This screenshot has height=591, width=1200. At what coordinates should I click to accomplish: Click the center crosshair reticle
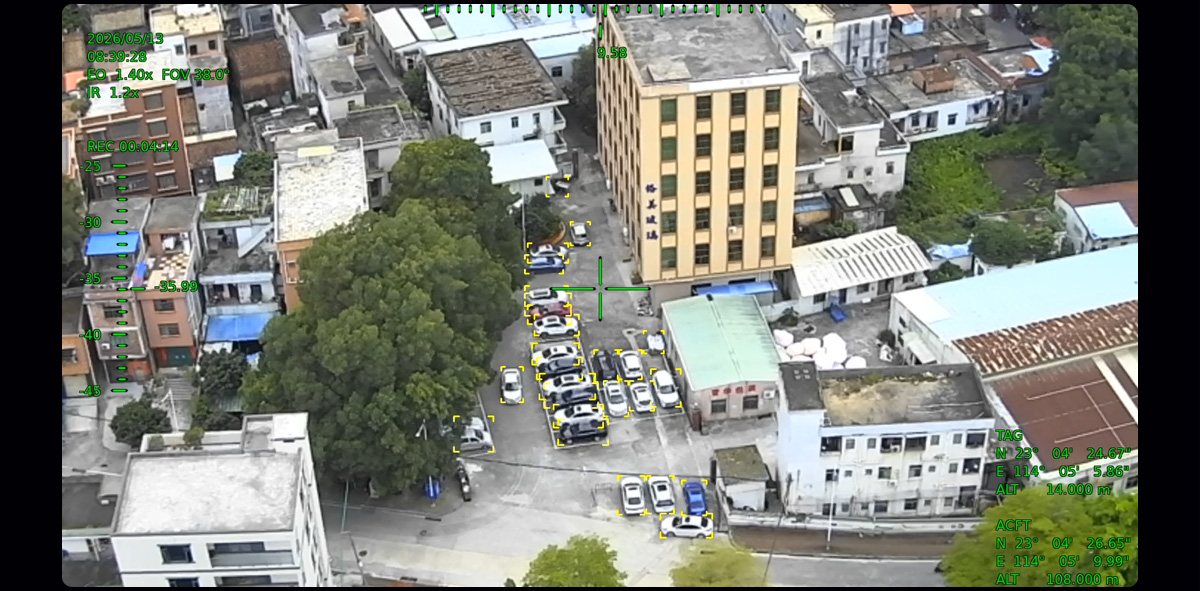coord(600,289)
